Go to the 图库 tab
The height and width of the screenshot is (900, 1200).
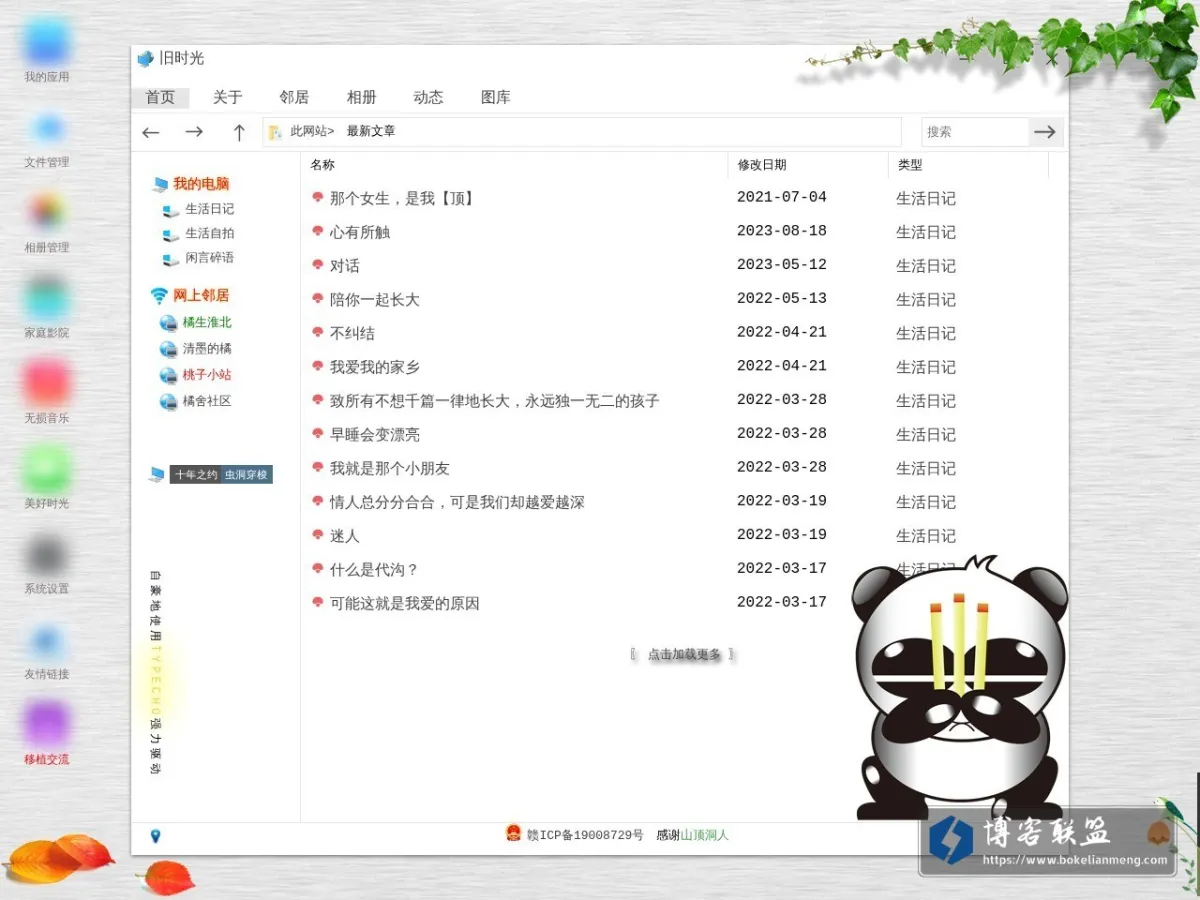click(496, 97)
